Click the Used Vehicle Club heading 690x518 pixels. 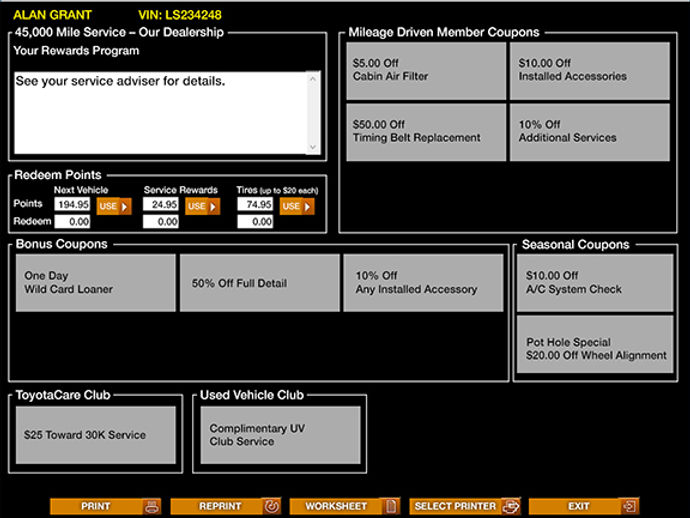pyautogui.click(x=252, y=395)
